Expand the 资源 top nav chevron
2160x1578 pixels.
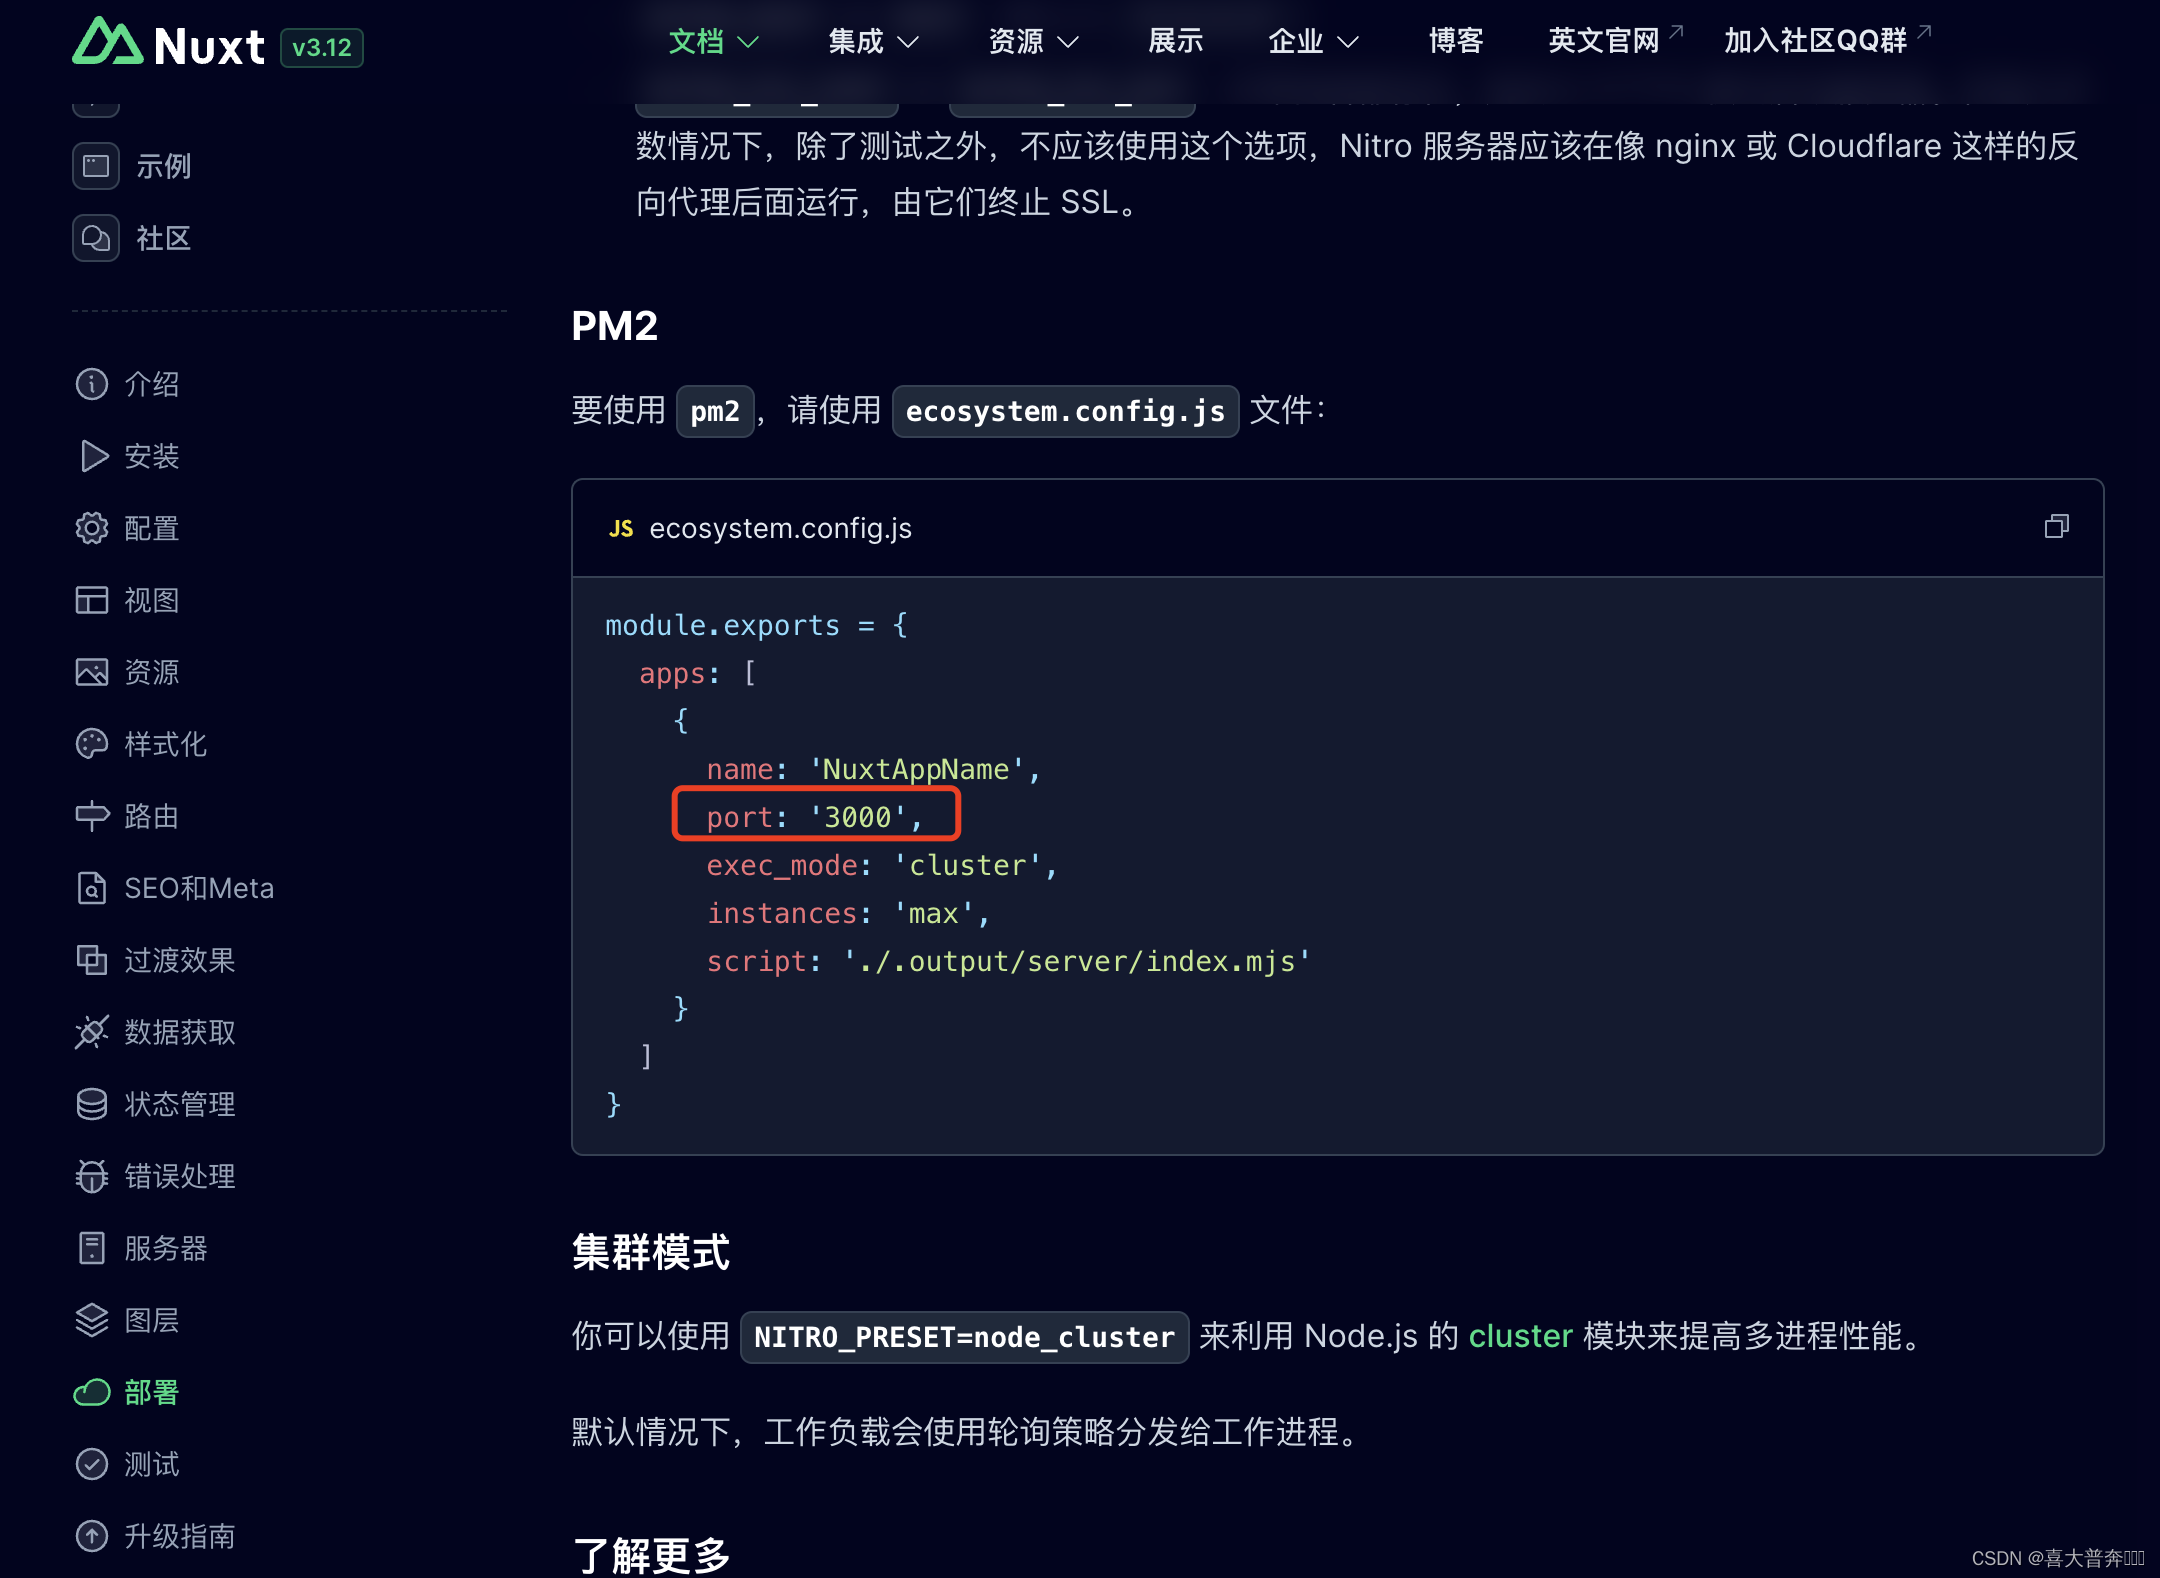(x=1068, y=42)
